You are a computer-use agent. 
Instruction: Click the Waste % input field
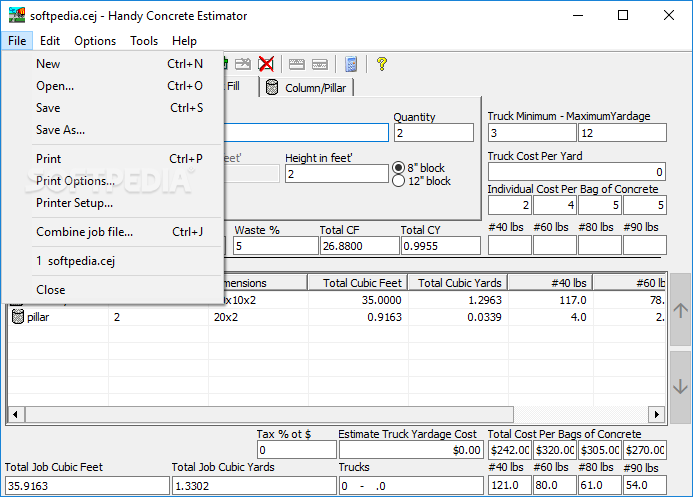(275, 246)
